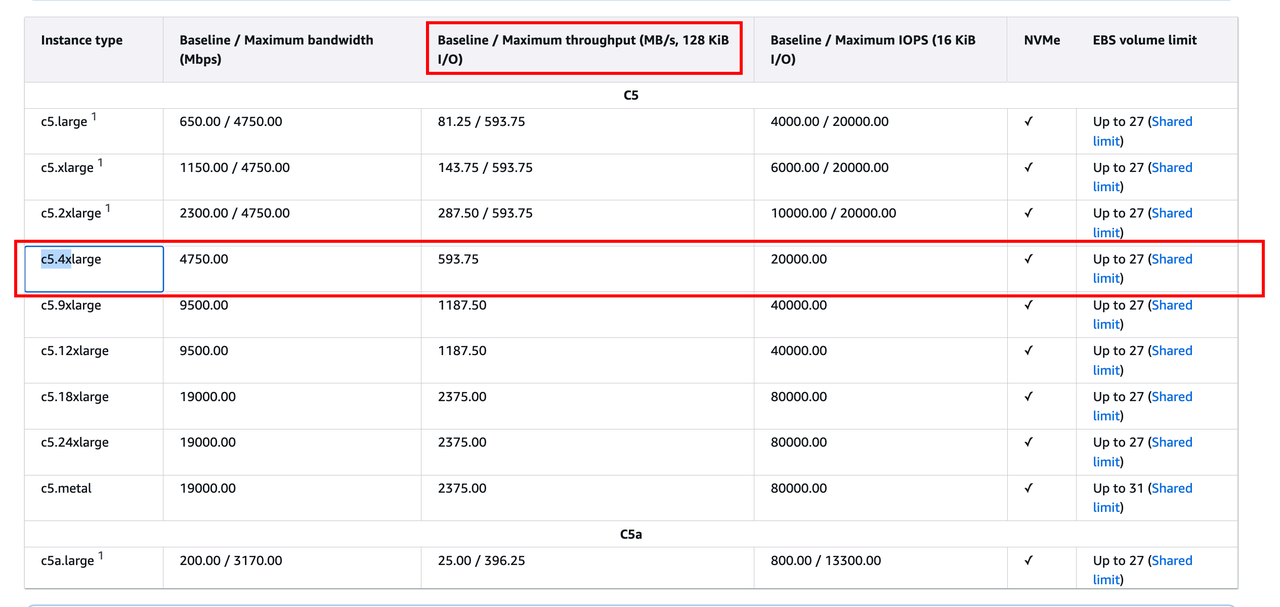Click NVMe checkmark in c5.2xlarge row
1280x607 pixels.
[x=1029, y=213]
